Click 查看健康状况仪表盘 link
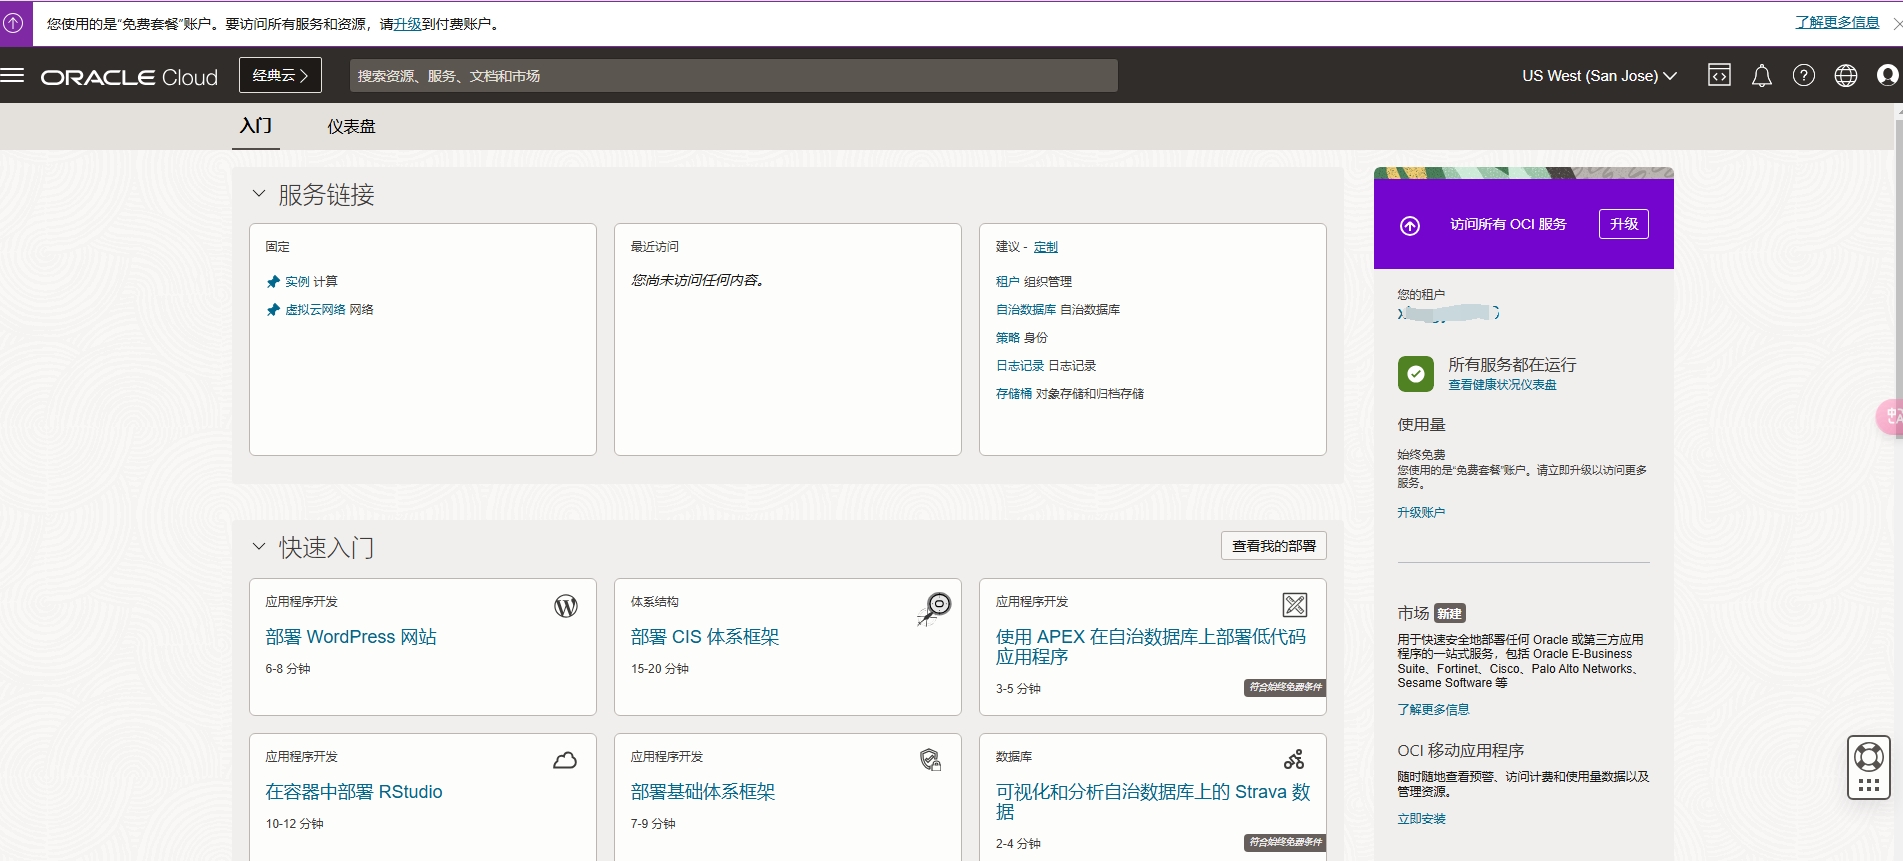This screenshot has height=861, width=1903. point(1502,385)
